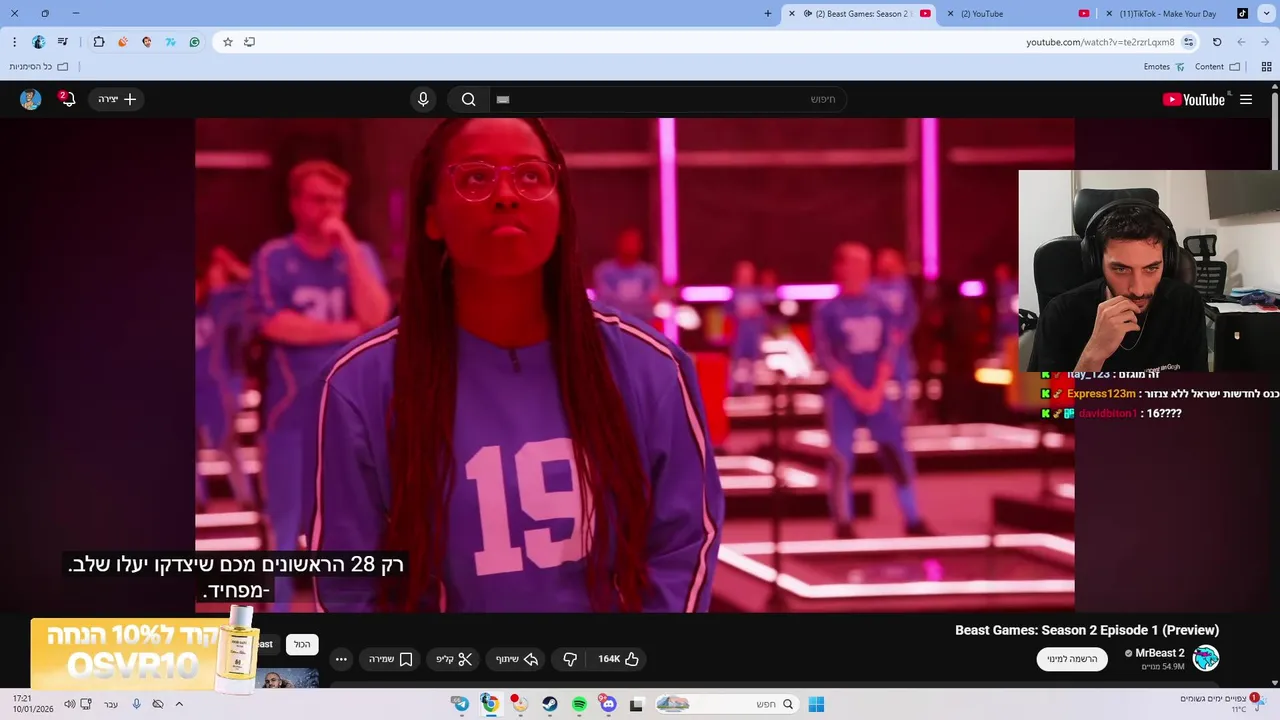Click the taskbar search box חפש

coord(727,704)
